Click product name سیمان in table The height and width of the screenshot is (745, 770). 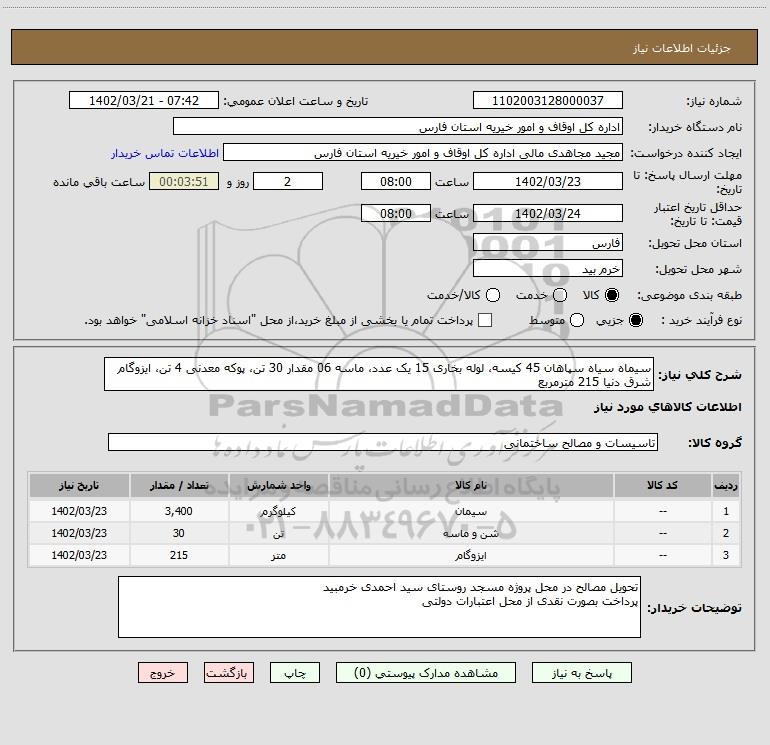tap(471, 512)
